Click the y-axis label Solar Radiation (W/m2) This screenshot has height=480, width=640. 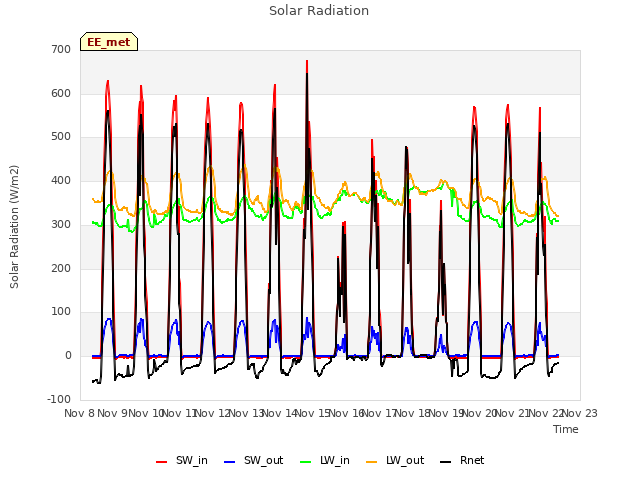click(14, 227)
